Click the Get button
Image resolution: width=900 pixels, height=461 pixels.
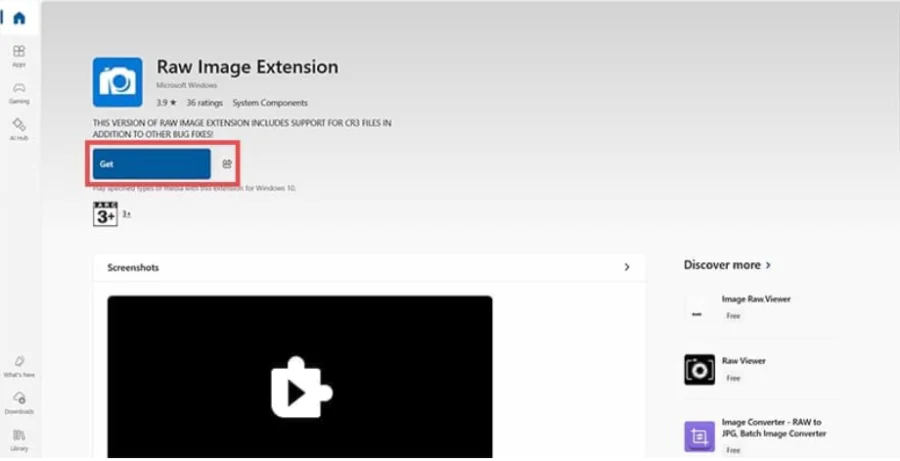coord(152,164)
